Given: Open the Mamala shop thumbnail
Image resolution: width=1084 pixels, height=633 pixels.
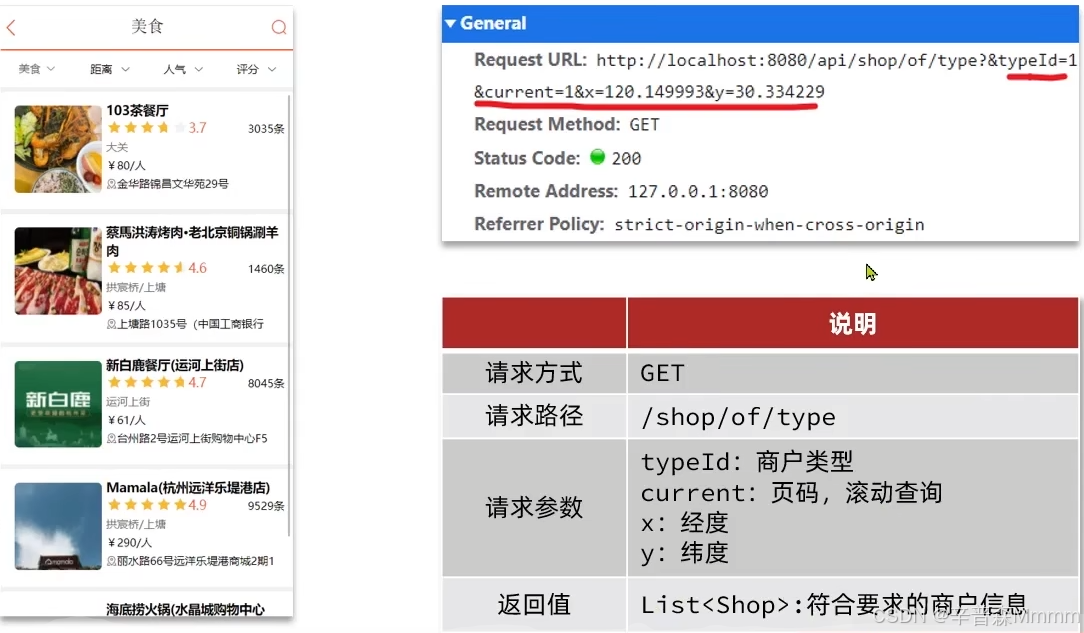Looking at the screenshot, I should (x=58, y=526).
